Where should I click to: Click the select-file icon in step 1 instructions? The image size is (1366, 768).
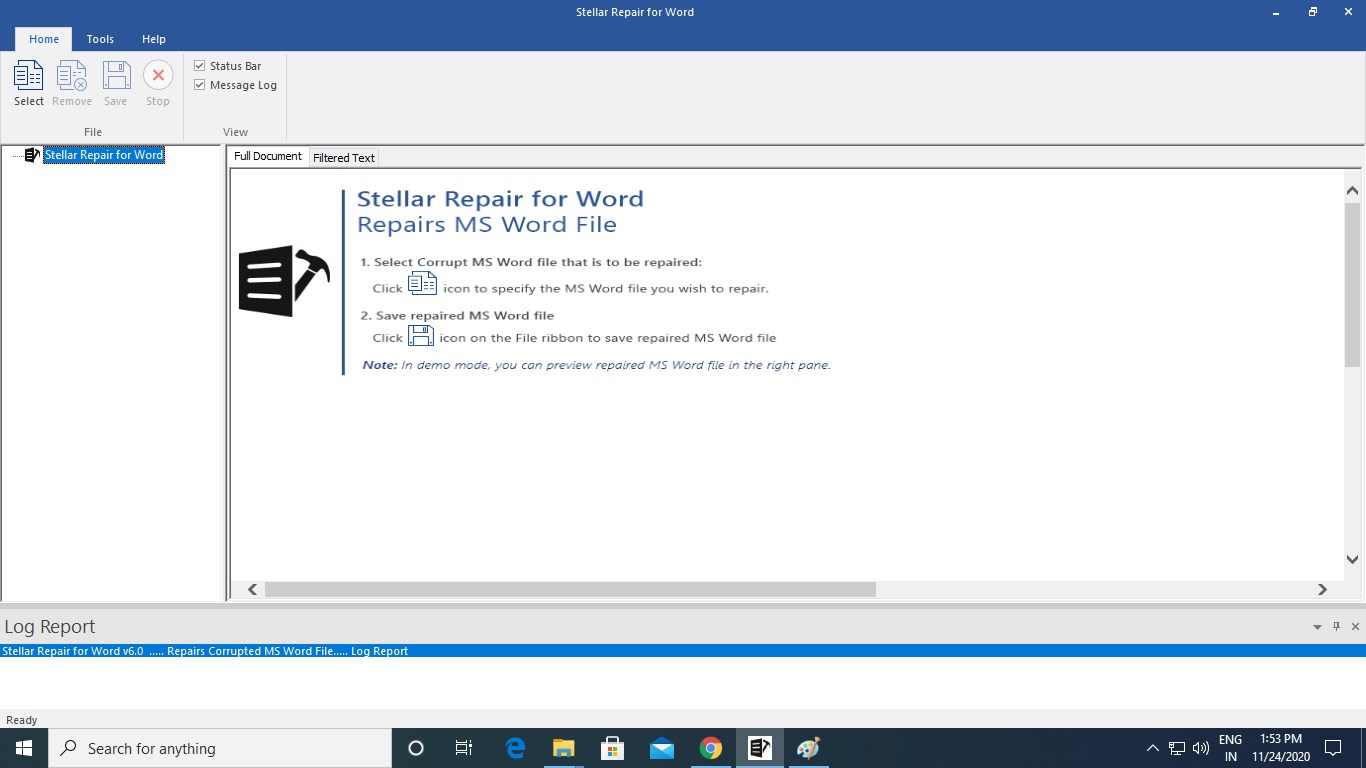point(422,284)
